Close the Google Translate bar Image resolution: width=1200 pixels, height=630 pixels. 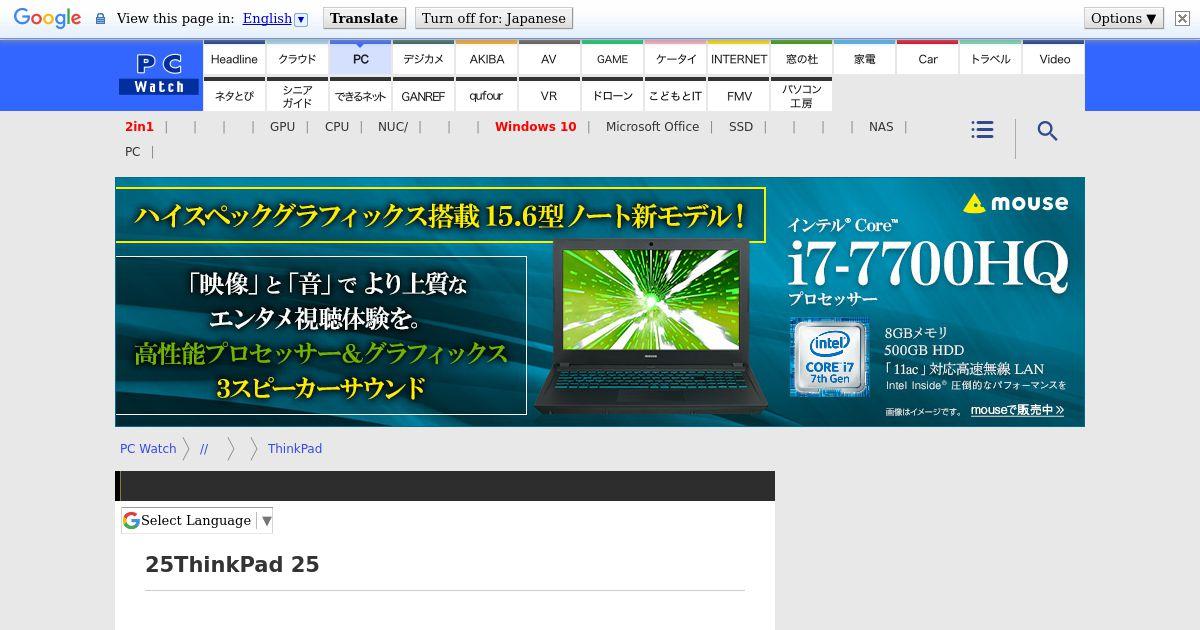pyautogui.click(x=1182, y=18)
